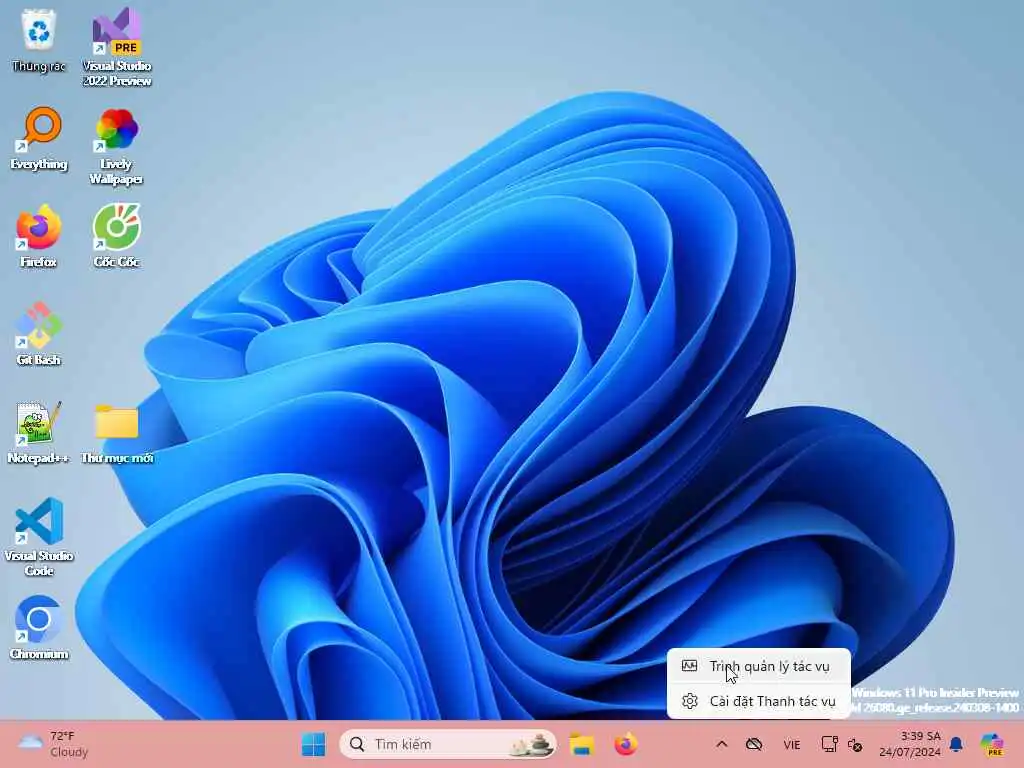This screenshot has width=1024, height=768.
Task: Click the Lively Wallpaper desktop icon
Action: (116, 146)
